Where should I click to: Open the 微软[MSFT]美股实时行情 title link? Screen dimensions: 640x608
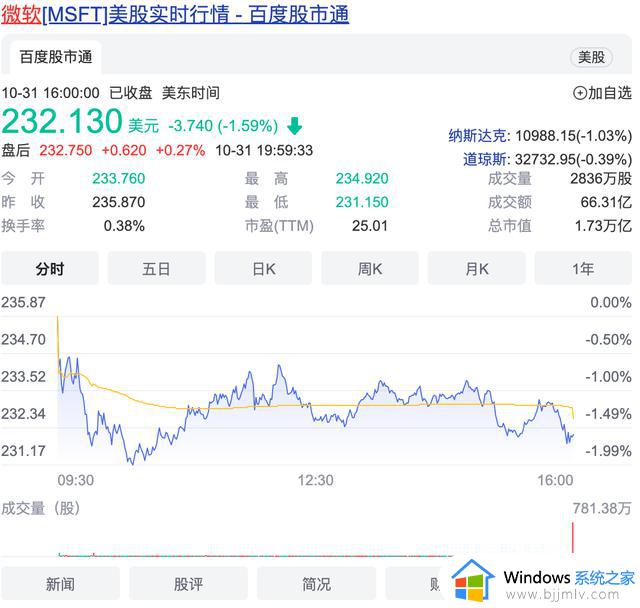point(175,15)
